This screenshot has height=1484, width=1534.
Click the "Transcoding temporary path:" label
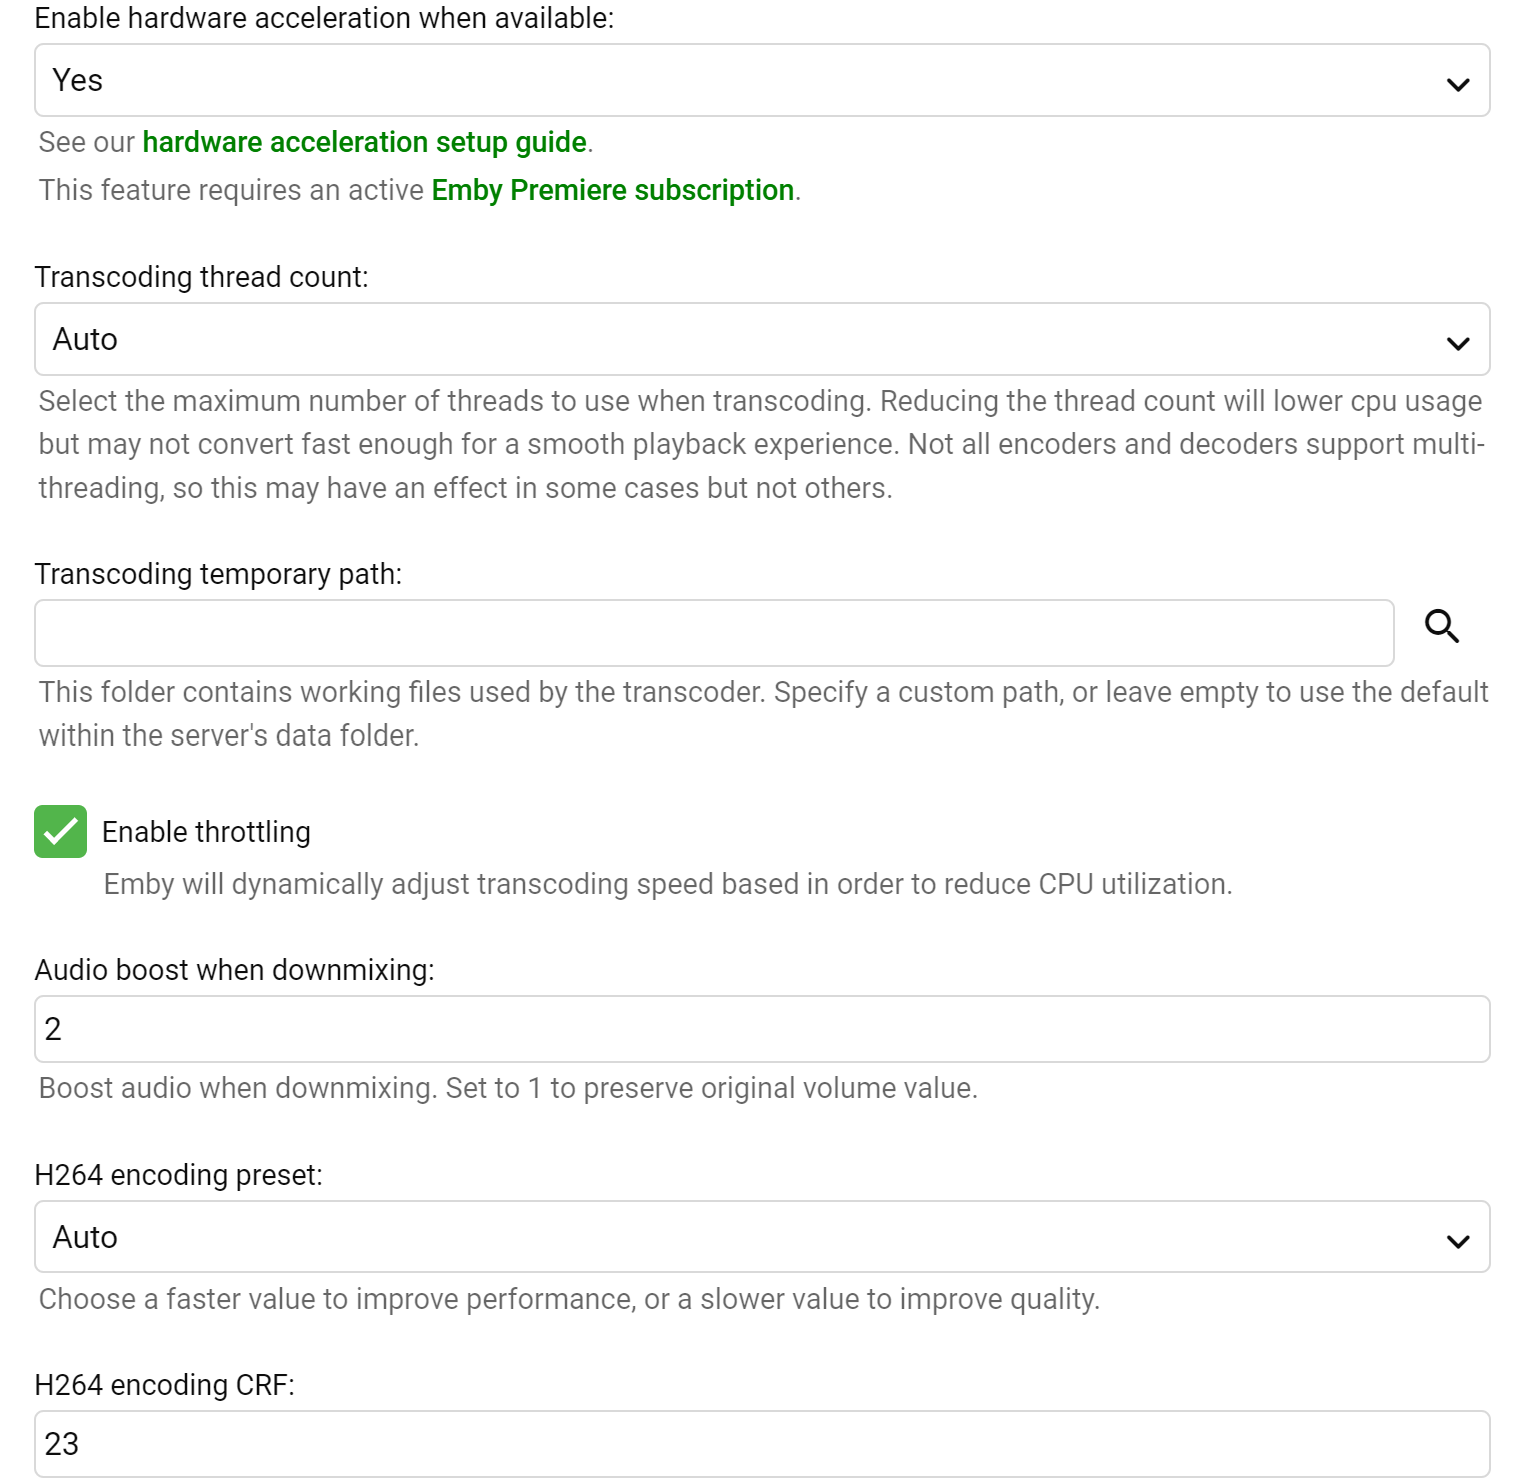pyautogui.click(x=218, y=574)
